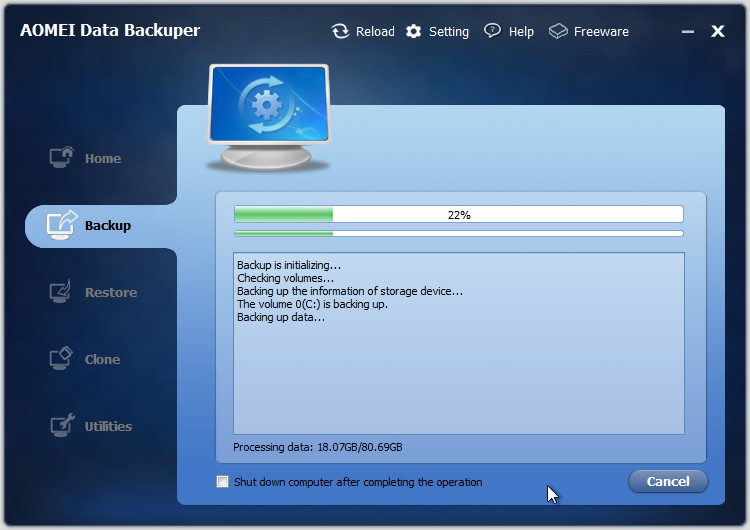Enable shut down computer after completing checkbox

(222, 482)
